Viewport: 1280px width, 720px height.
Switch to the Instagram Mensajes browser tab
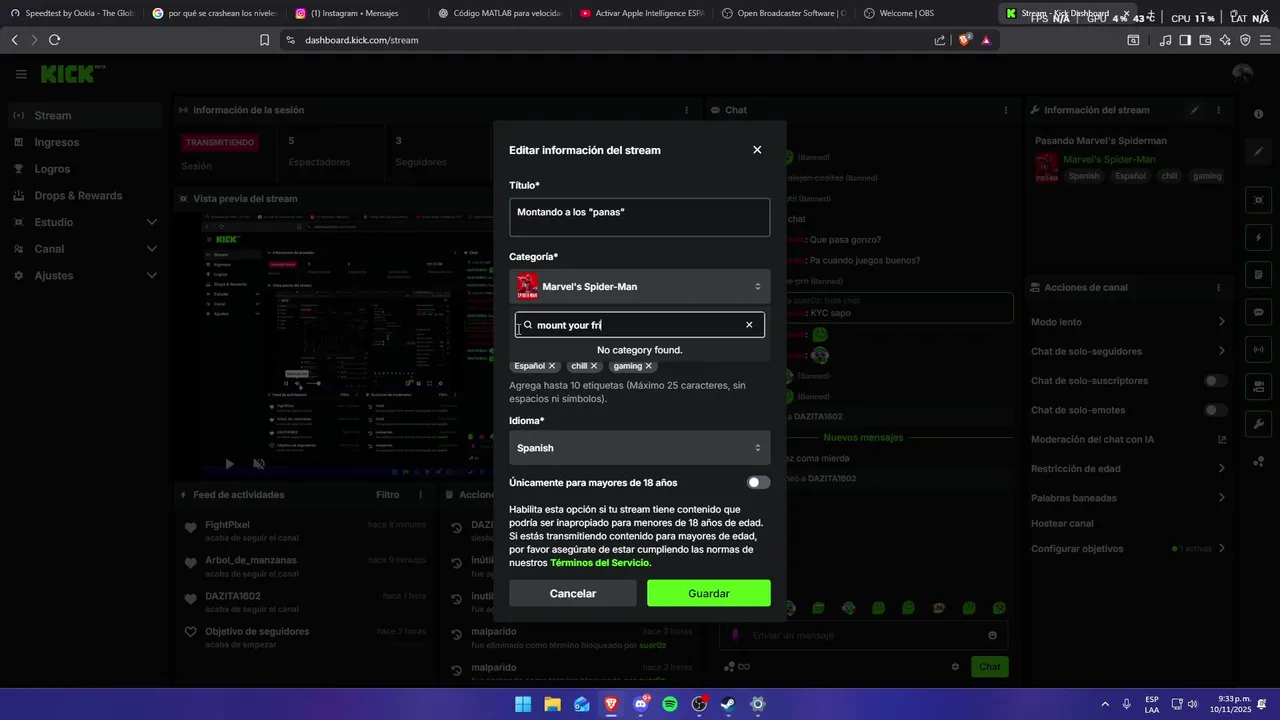(x=355, y=13)
